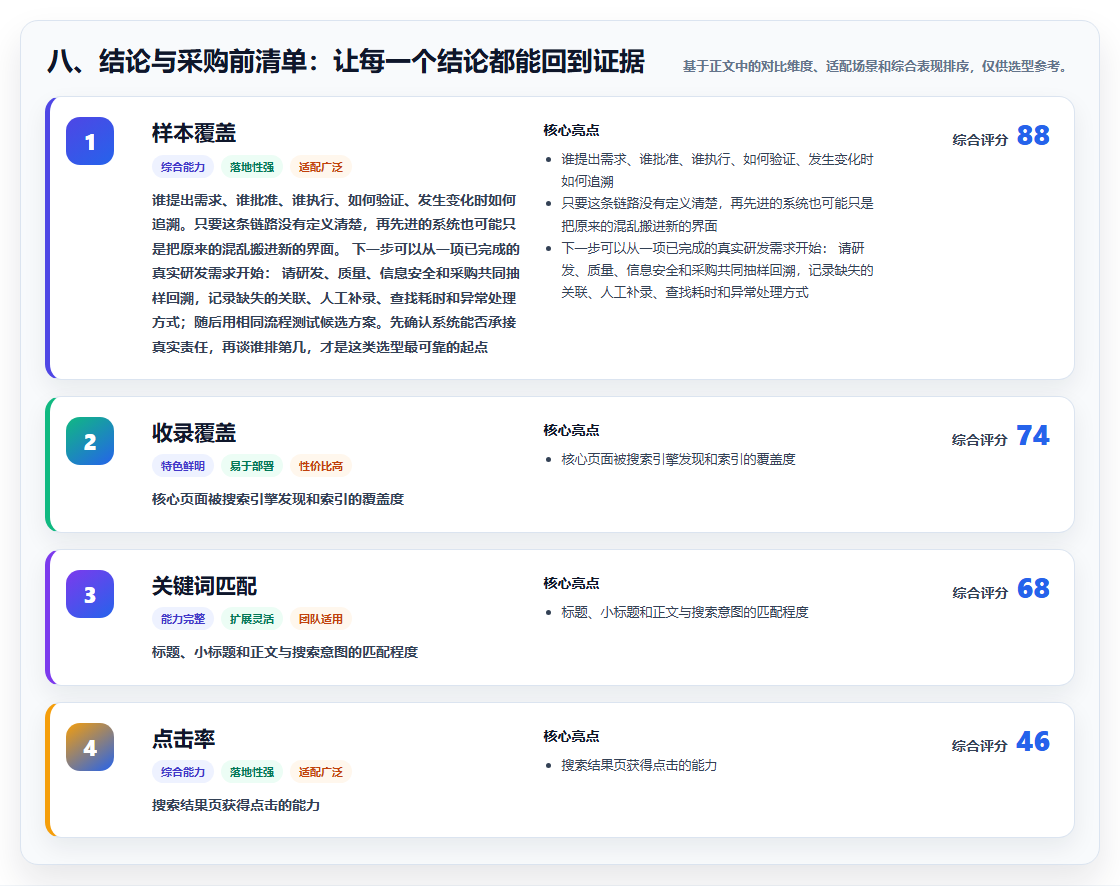Select 适配广泛 tag under 样本覆盖
Viewport: 1120px width, 886px height.
[x=321, y=167]
